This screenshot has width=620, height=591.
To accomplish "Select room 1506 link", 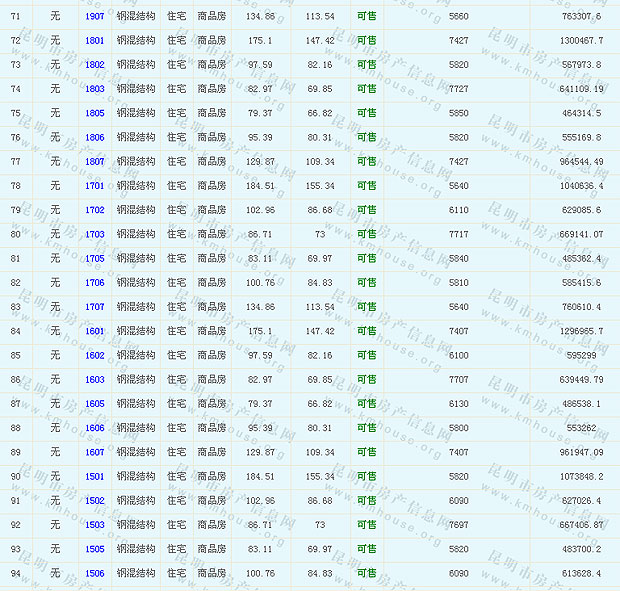I will [95, 573].
